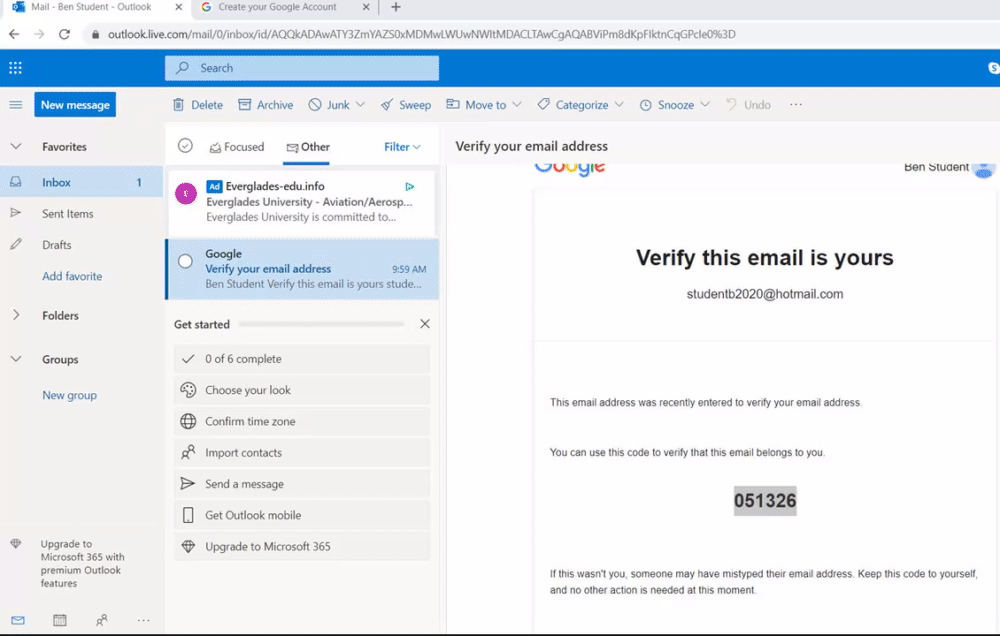This screenshot has height=636, width=1000.
Task: Close the Get started panel
Action: [425, 324]
